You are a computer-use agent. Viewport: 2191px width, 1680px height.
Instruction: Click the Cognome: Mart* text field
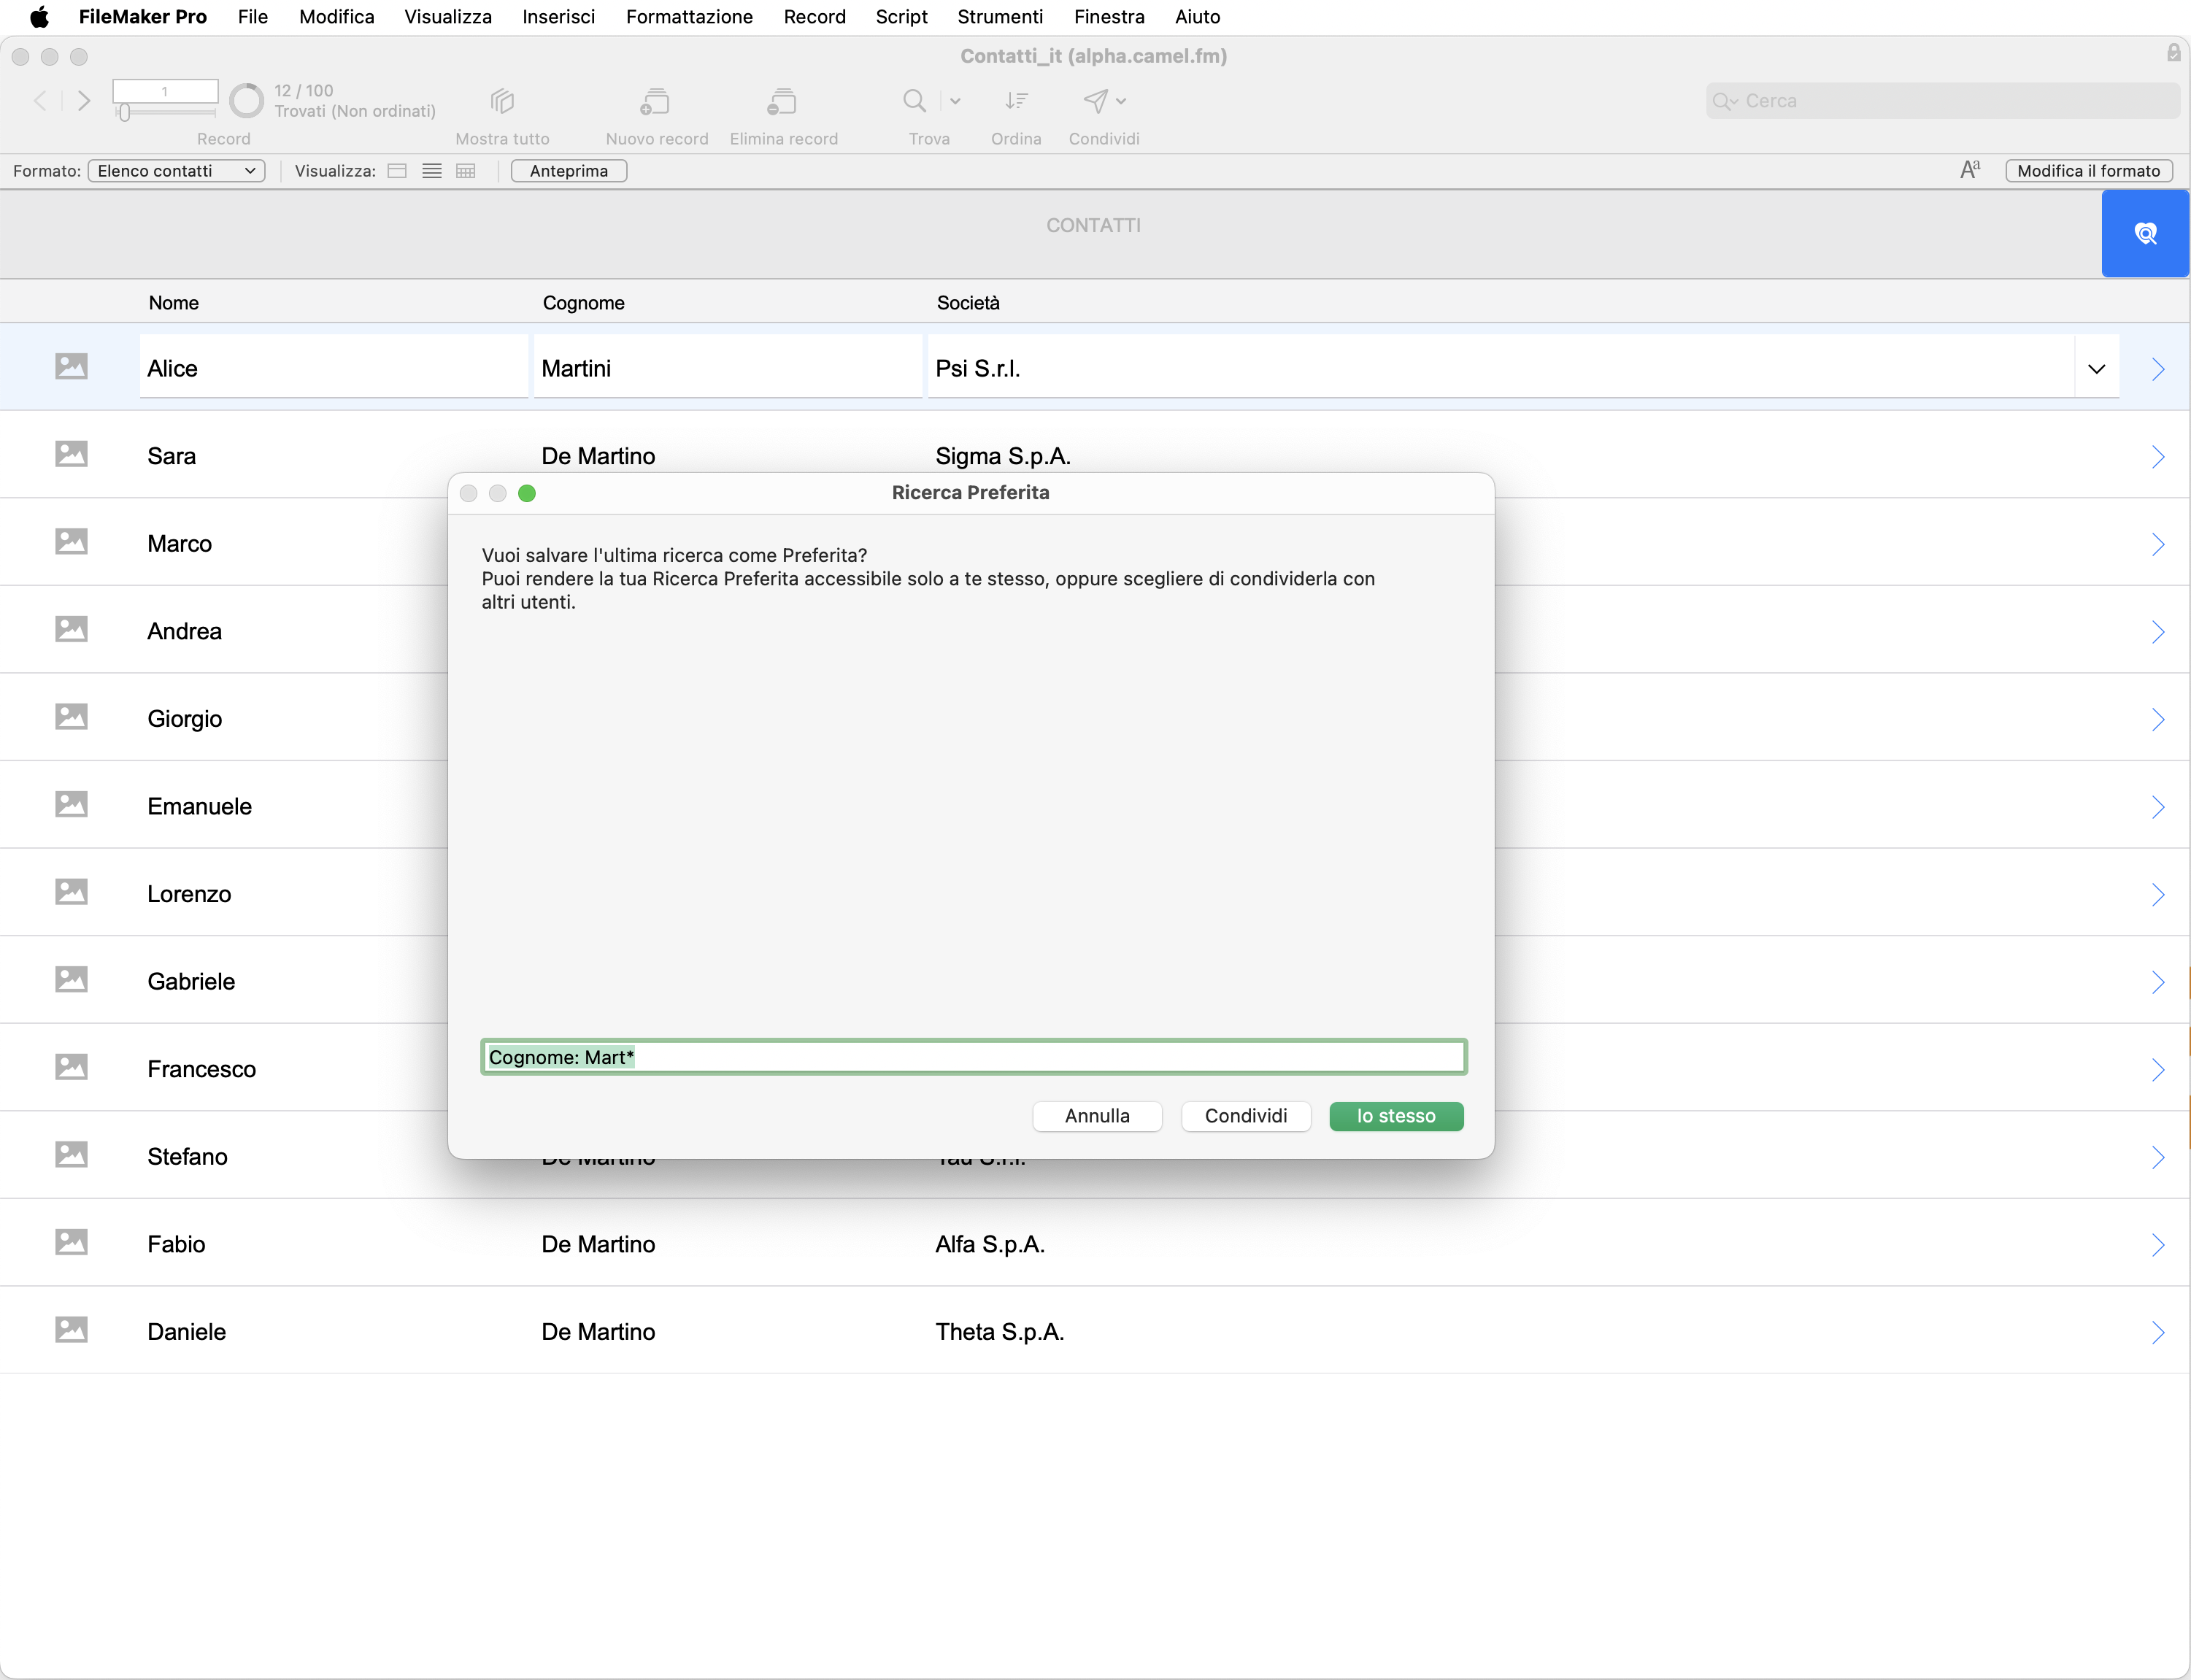coord(973,1057)
